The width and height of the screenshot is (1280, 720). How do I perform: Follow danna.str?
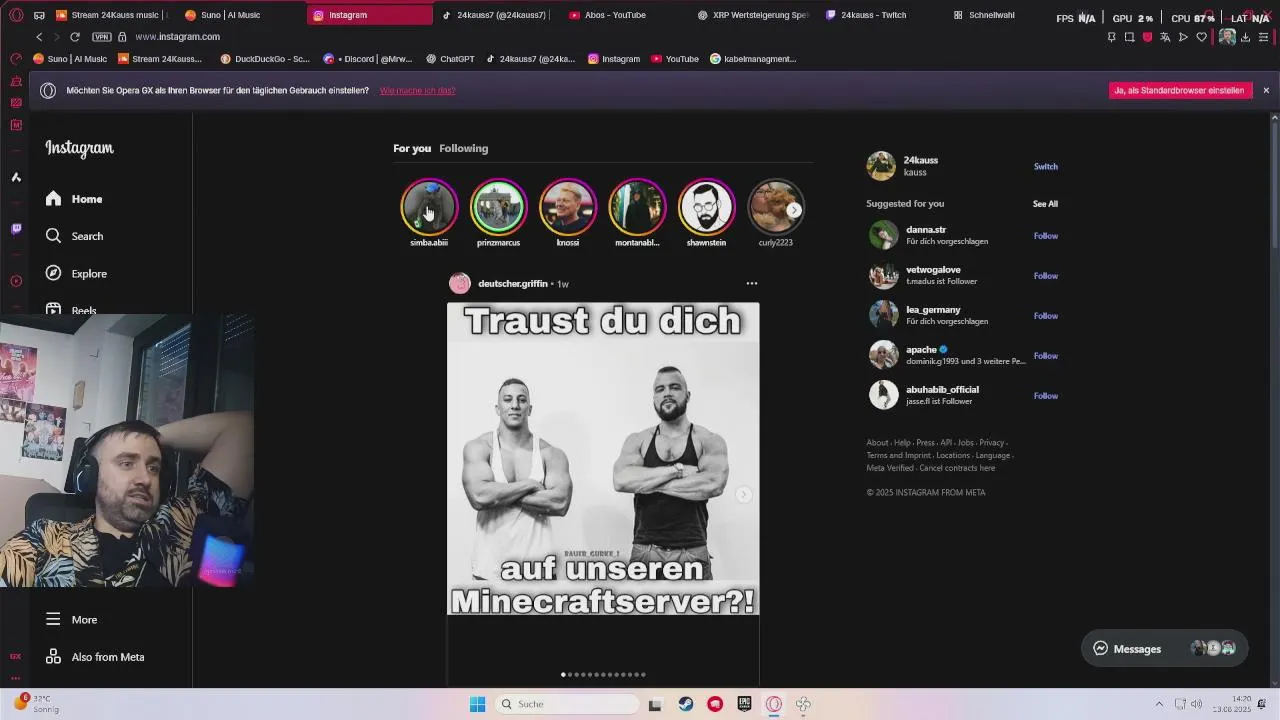click(x=1045, y=236)
